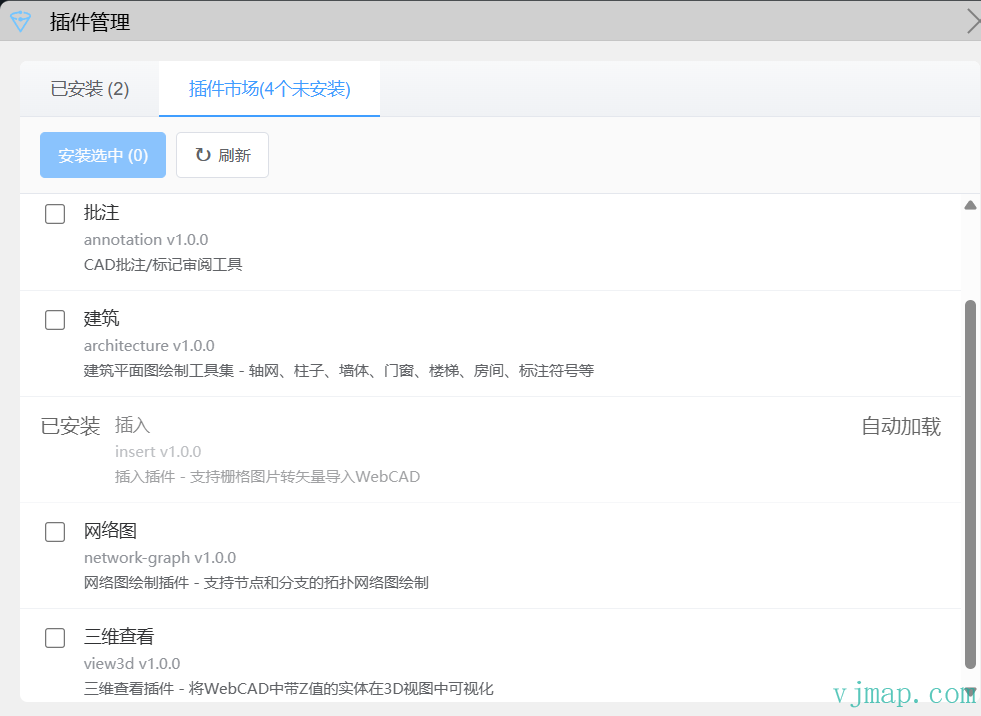Click the 建筑 plugin name
The height and width of the screenshot is (716, 981).
pyautogui.click(x=102, y=319)
